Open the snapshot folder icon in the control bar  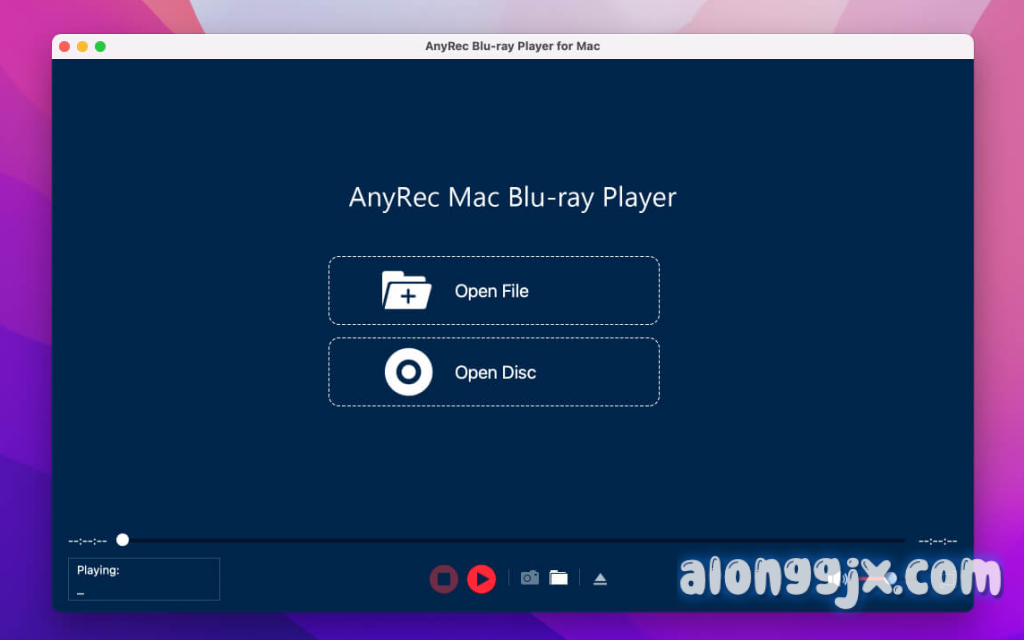(558, 578)
